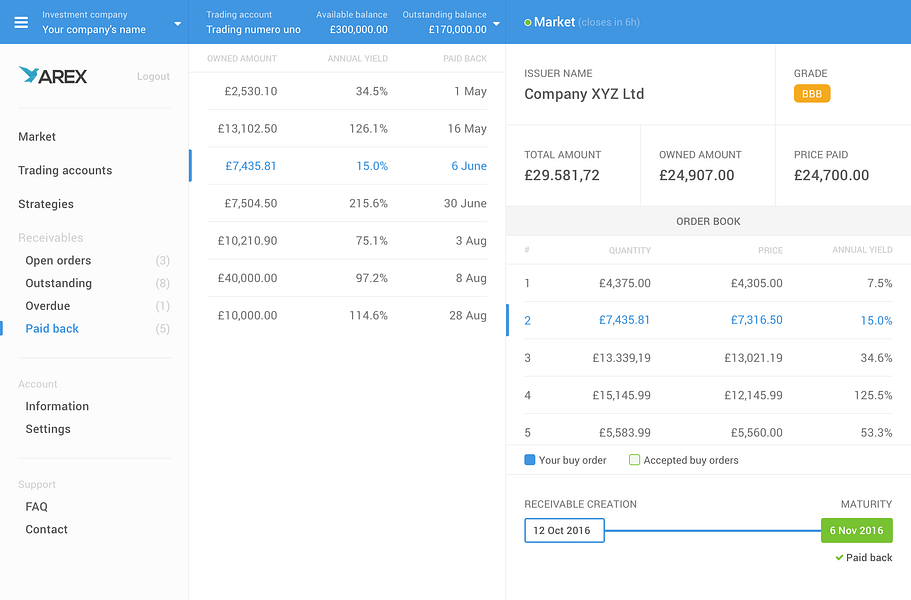The width and height of the screenshot is (911, 600).
Task: Select Open orders under Receivables
Action: (x=58, y=260)
